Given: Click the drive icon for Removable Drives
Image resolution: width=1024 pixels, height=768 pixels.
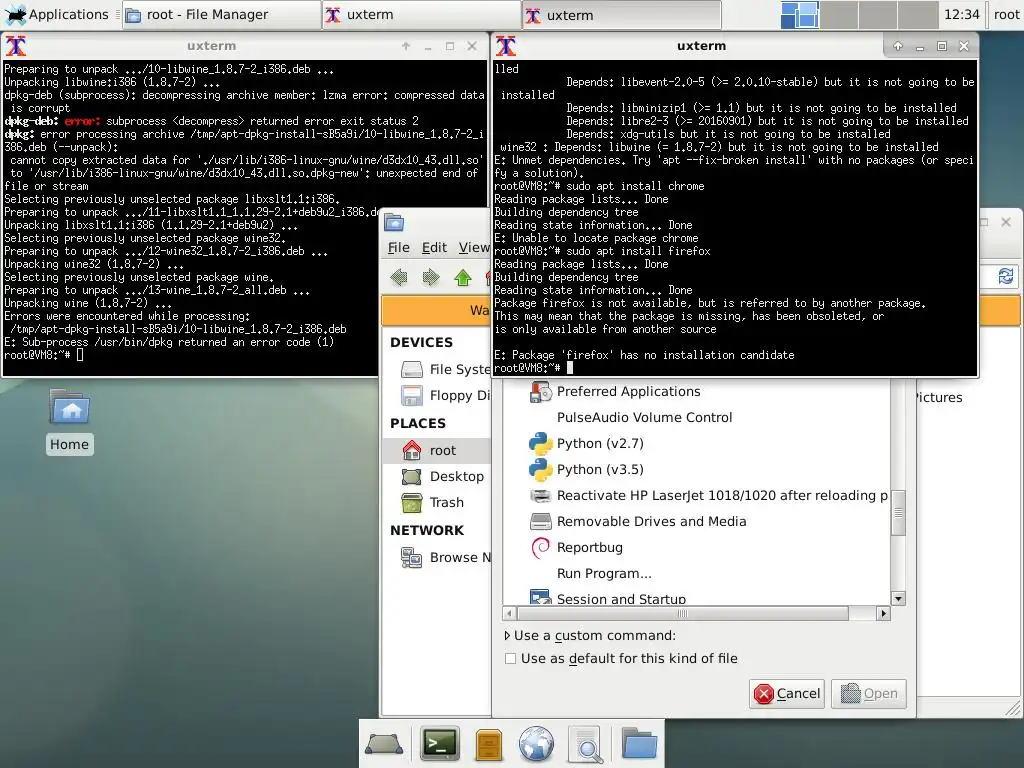Looking at the screenshot, I should click(x=540, y=522).
